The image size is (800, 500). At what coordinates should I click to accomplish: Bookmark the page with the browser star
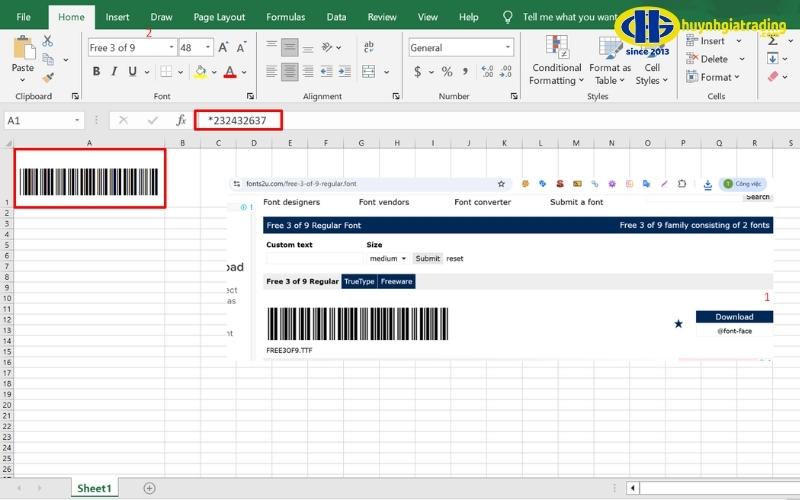click(x=501, y=184)
